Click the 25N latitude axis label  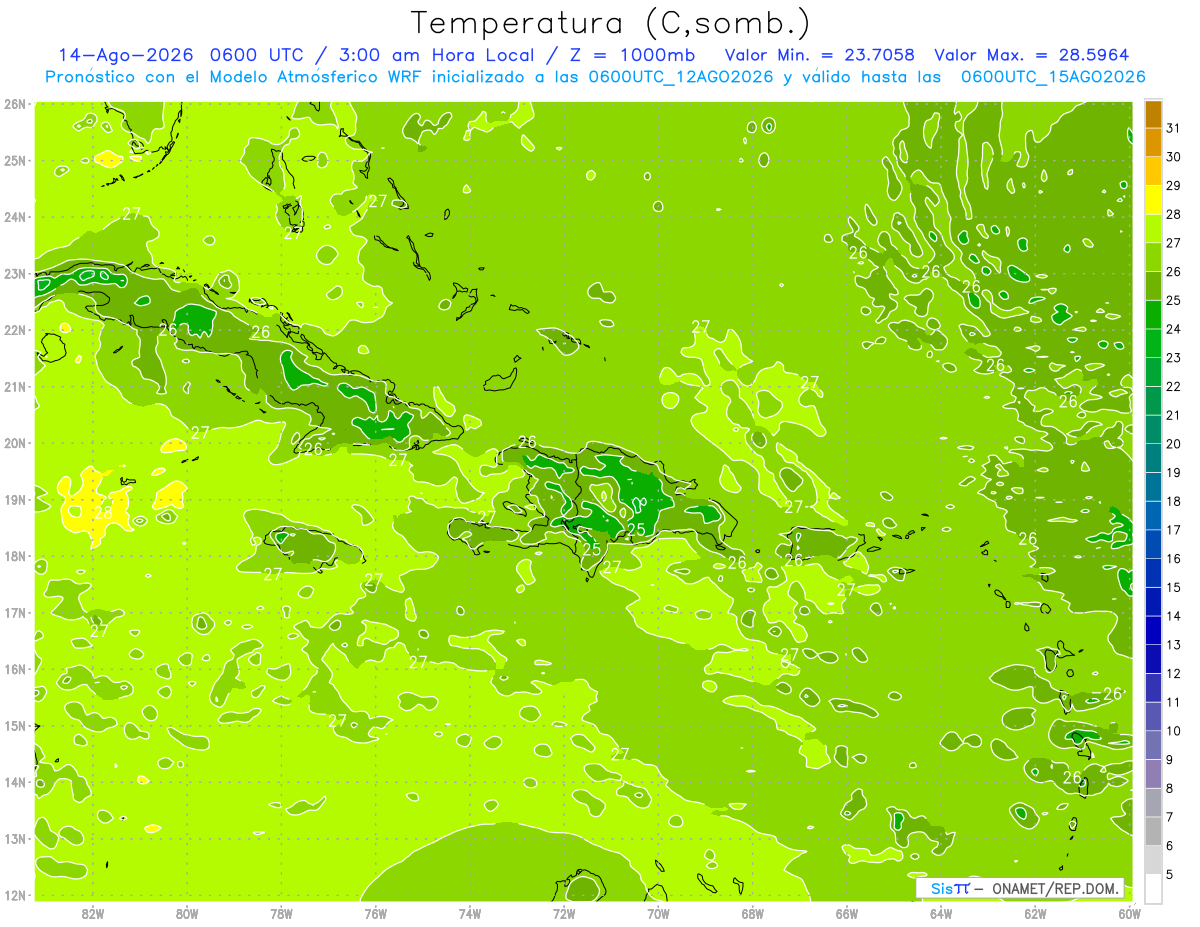[x=15, y=160]
